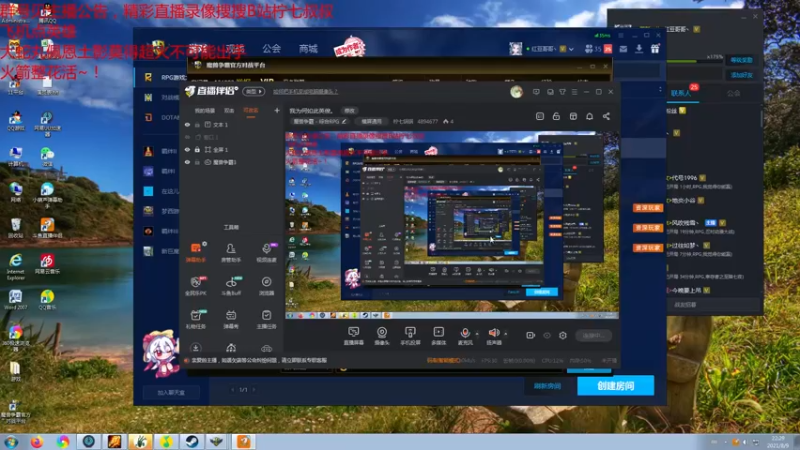Toggle visibility of 文本1 source
This screenshot has height=450, width=800.
(x=187, y=124)
